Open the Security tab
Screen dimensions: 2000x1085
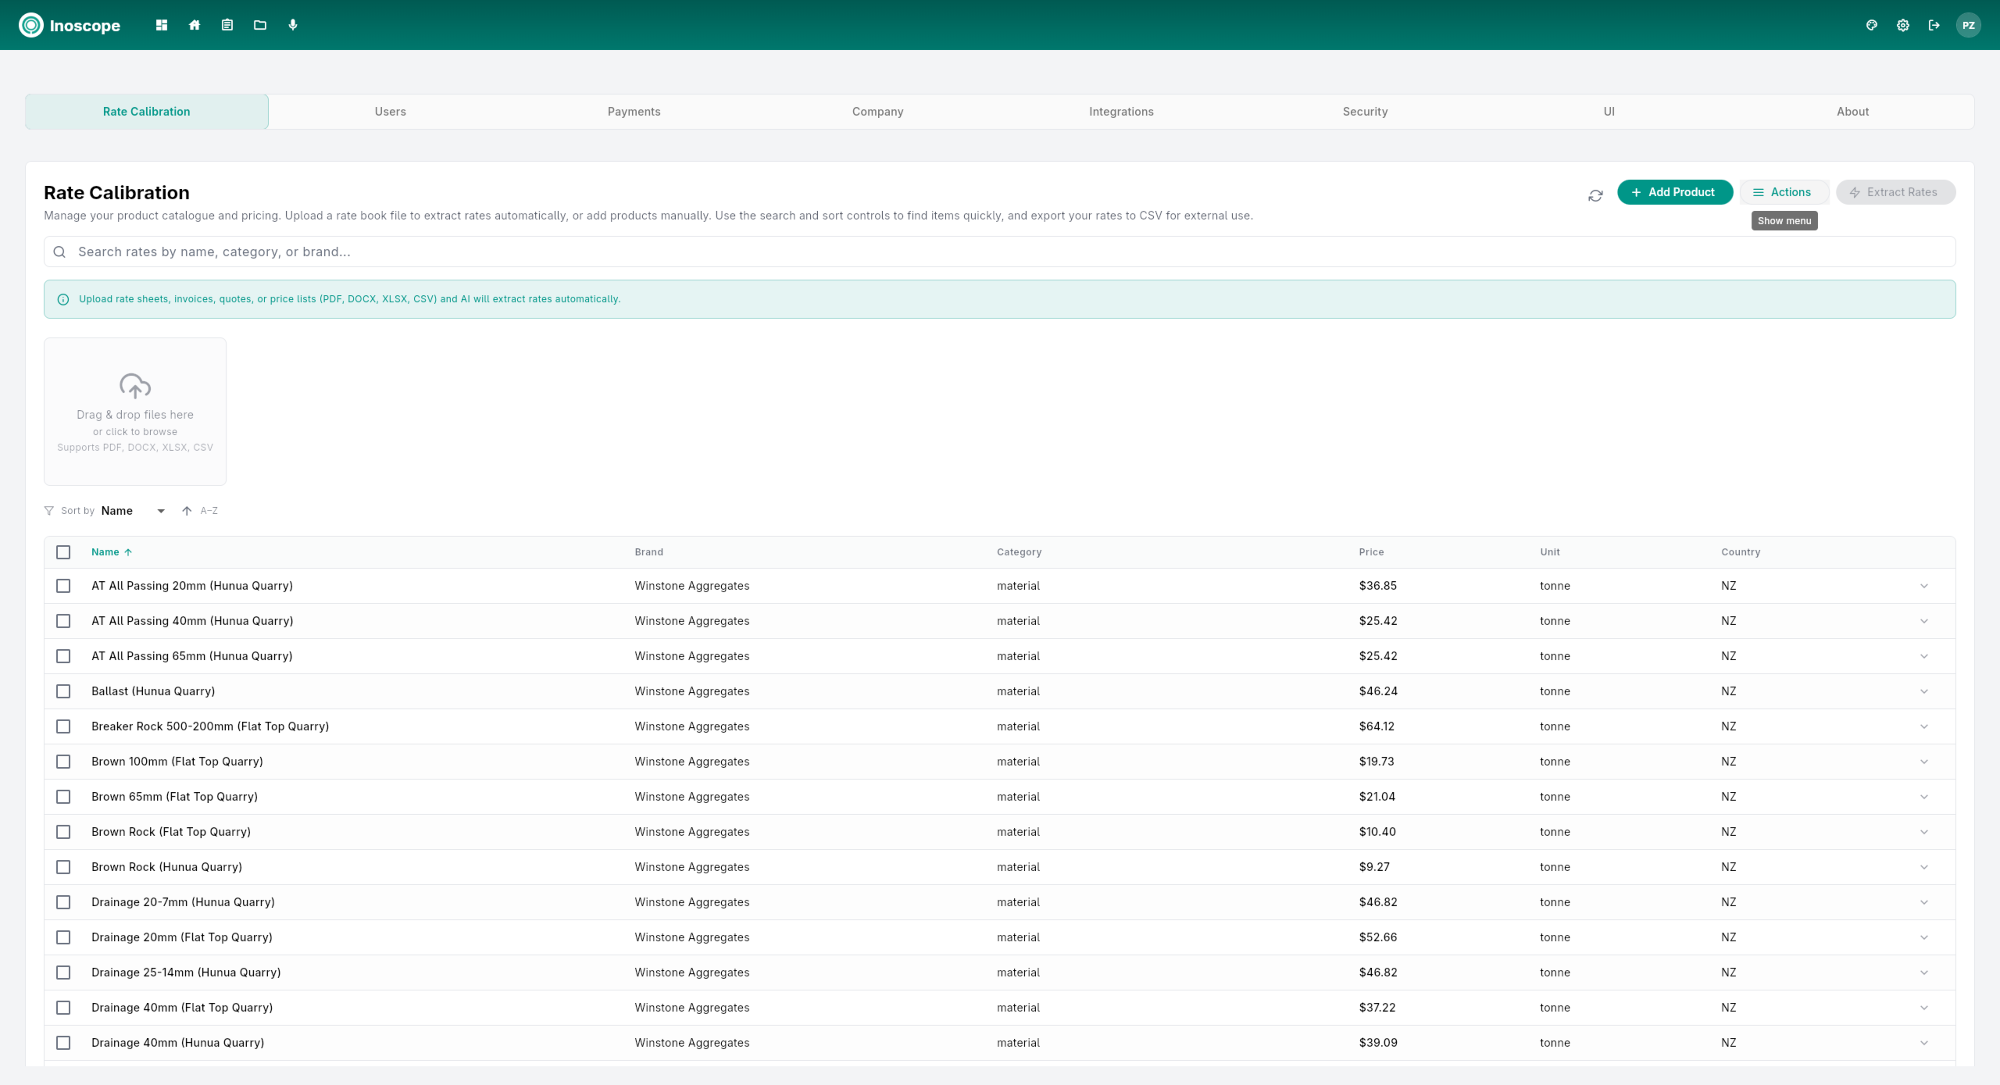coord(1365,111)
